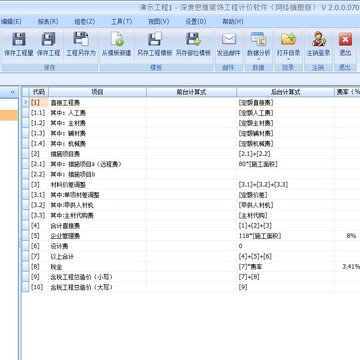Click the 打开目录 open folder icon
Viewport: 360px width, 360px height.
288,39
